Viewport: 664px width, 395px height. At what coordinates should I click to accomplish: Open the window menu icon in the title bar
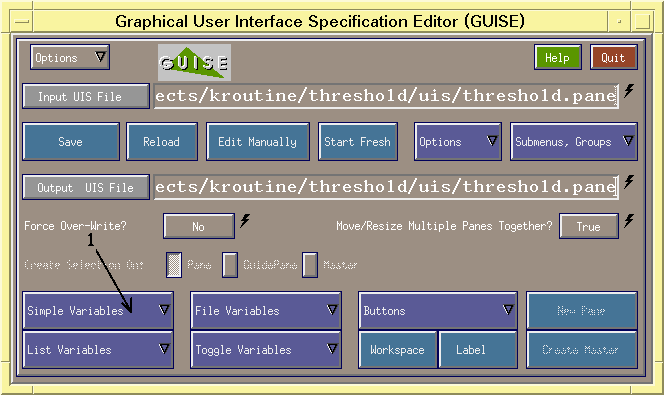(21, 21)
